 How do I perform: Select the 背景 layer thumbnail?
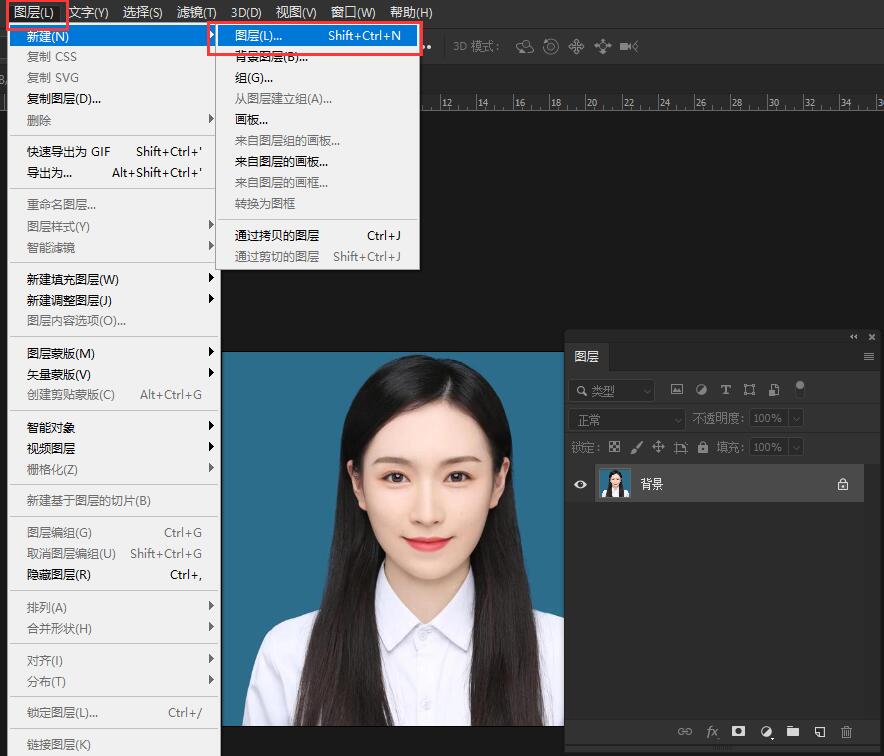[x=614, y=484]
